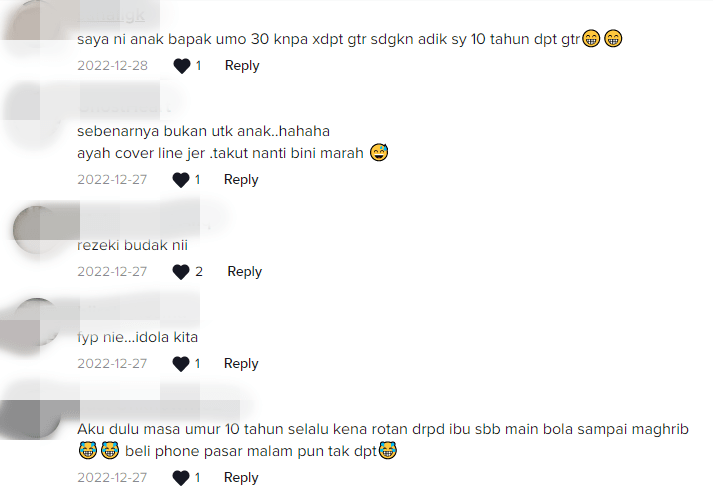Click the like count of 2 on 'rezeki budak nii'

coord(199,272)
